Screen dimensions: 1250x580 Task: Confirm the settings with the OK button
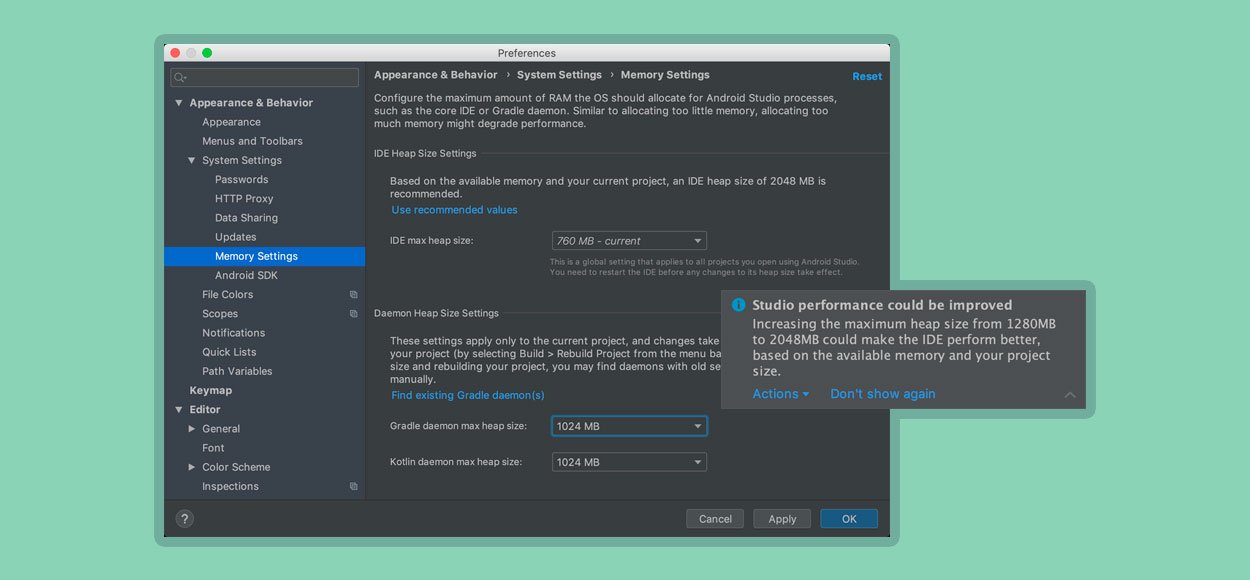[x=849, y=519]
